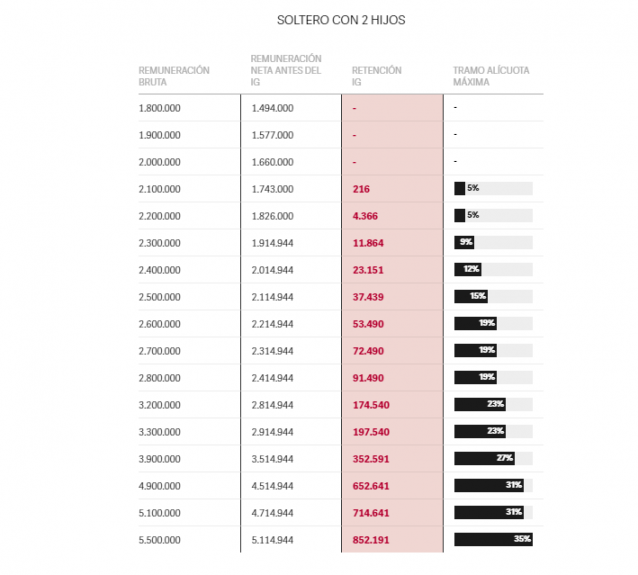Click the 1.800.000 gross salary cell
The image size is (638, 575).
pyautogui.click(x=160, y=107)
